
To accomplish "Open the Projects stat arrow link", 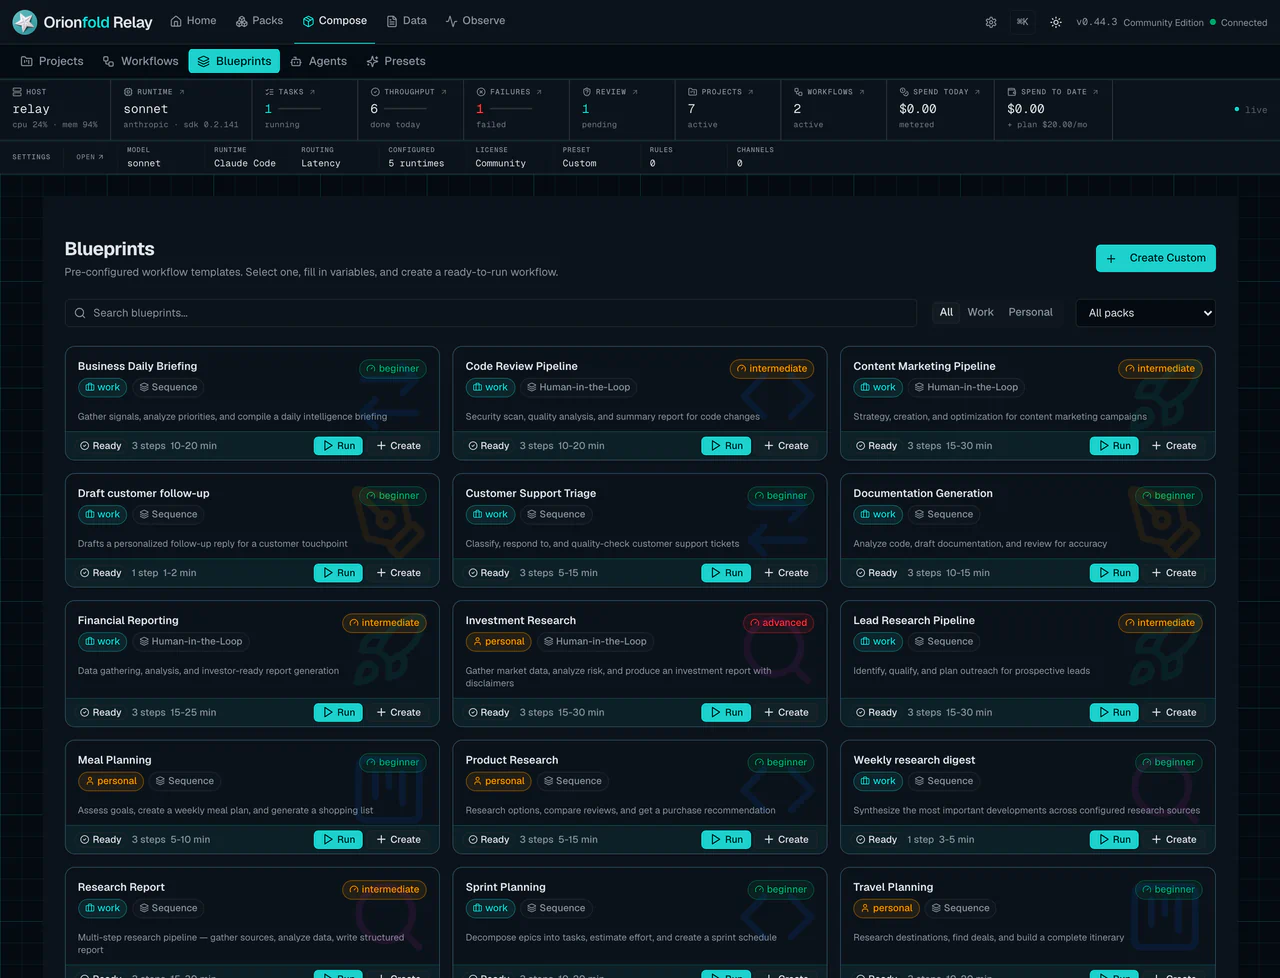I will [750, 92].
